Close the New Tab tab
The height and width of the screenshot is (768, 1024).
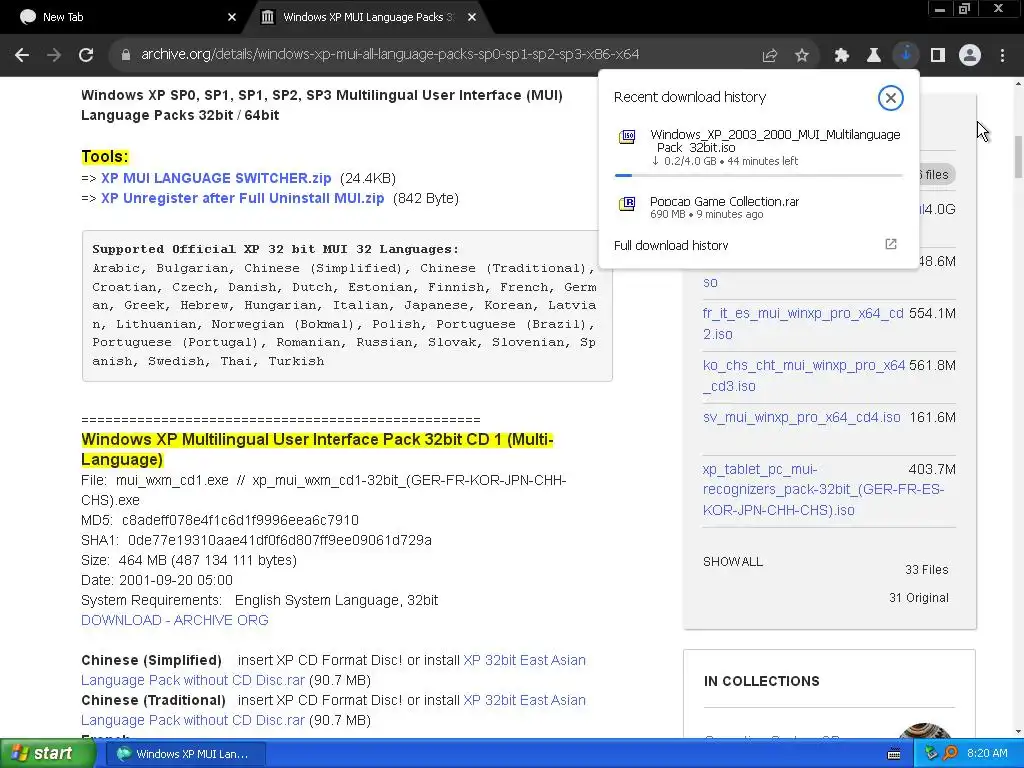tap(232, 17)
